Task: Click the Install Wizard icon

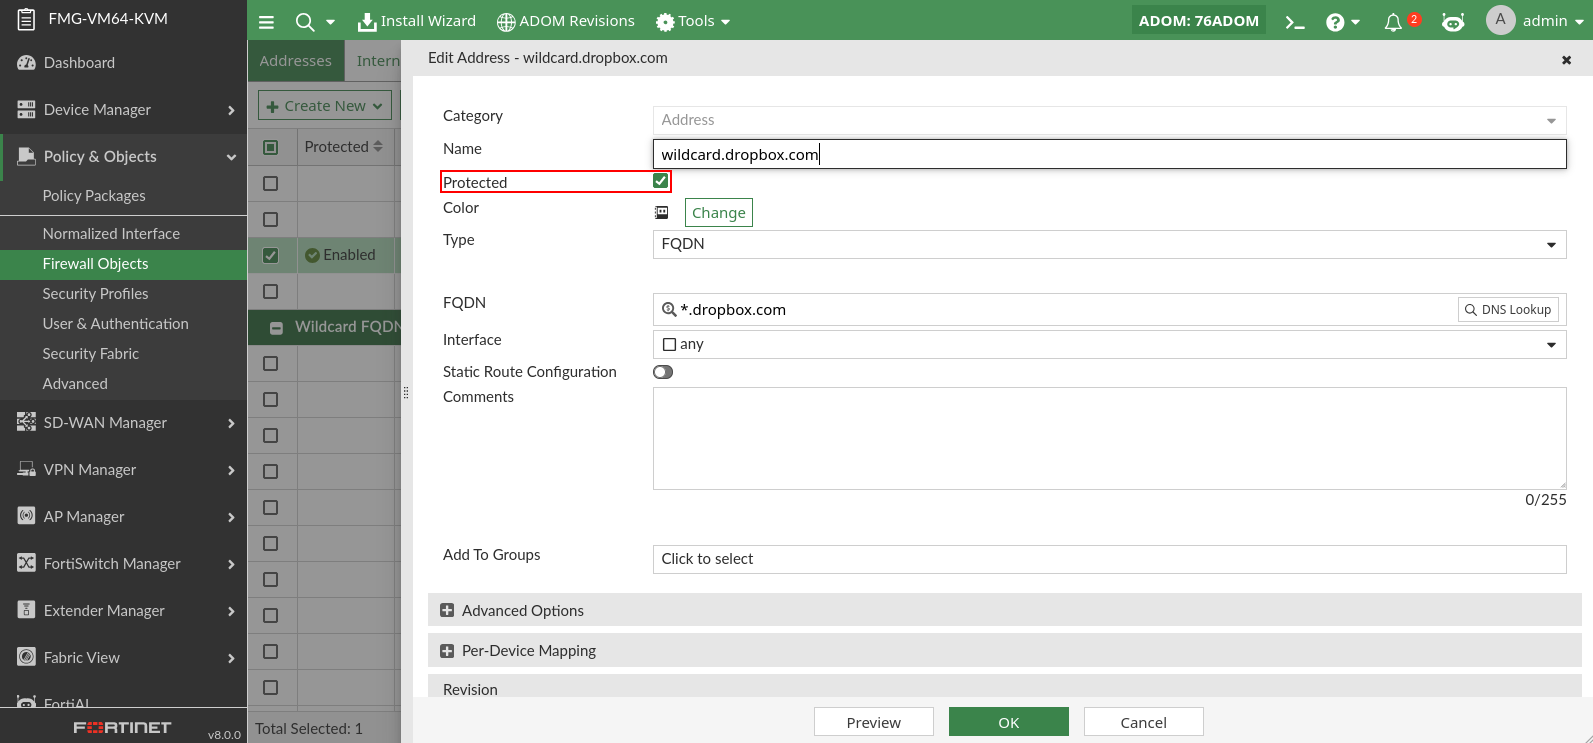Action: coord(367,21)
